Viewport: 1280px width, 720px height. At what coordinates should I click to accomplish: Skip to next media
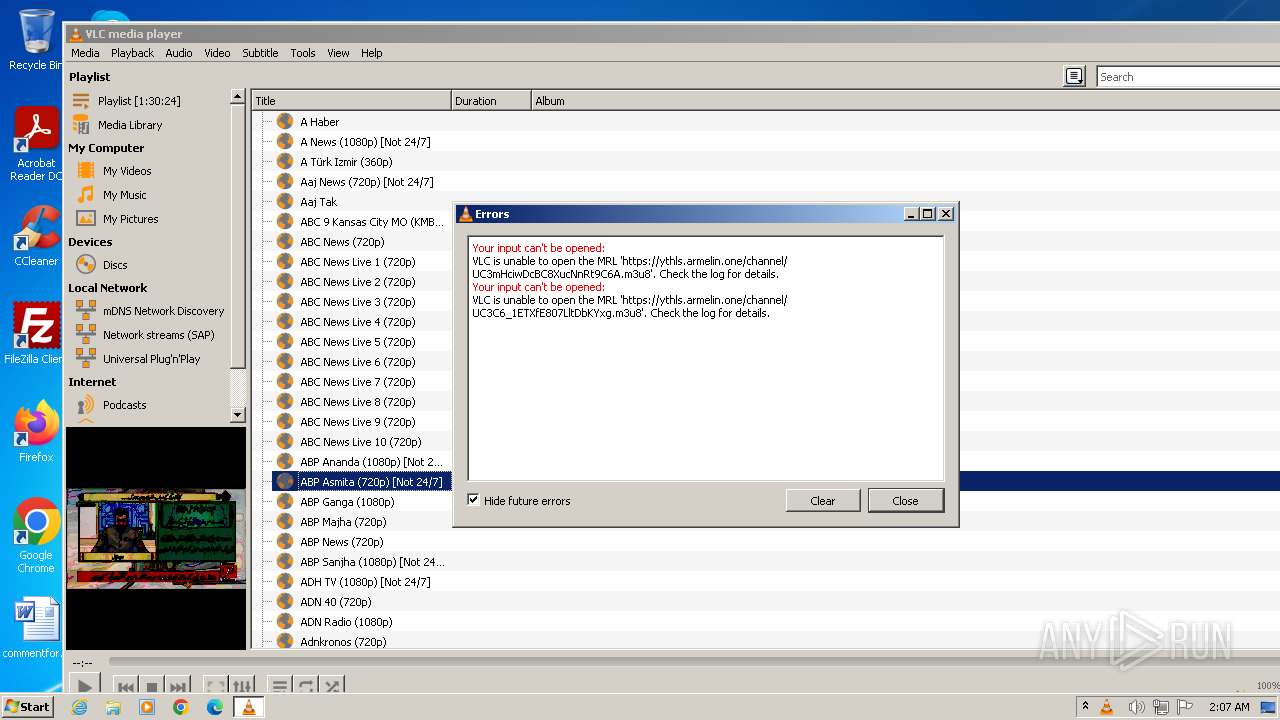(178, 687)
